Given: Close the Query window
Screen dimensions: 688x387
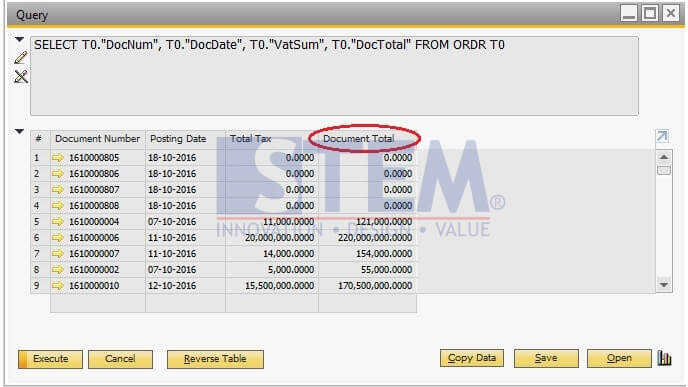Looking at the screenshot, I should [671, 14].
